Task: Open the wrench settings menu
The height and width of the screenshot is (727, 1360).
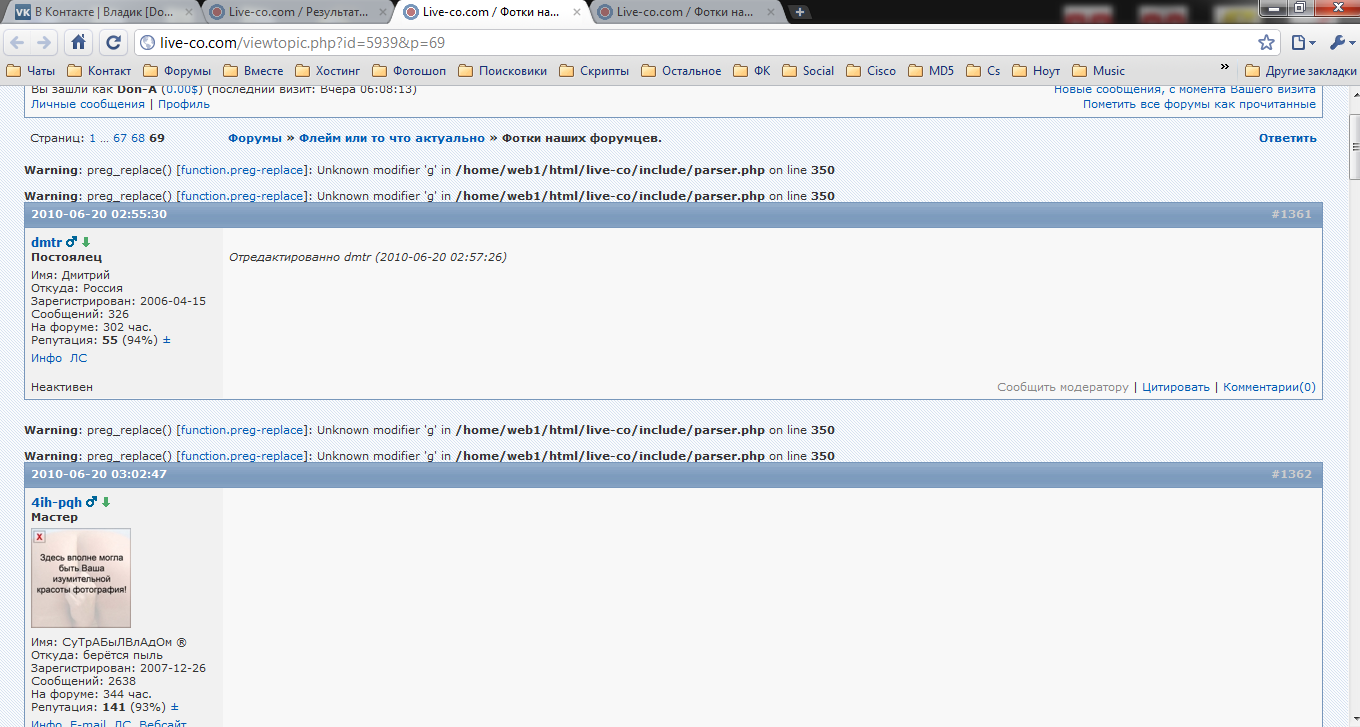Action: coord(1338,42)
